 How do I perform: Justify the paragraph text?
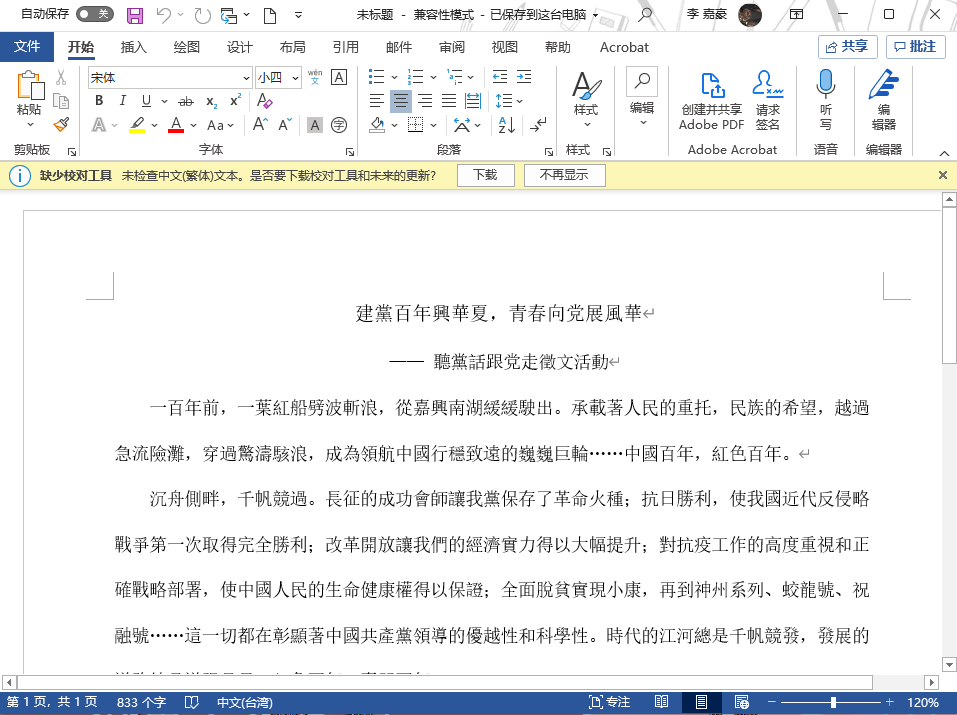click(x=449, y=101)
